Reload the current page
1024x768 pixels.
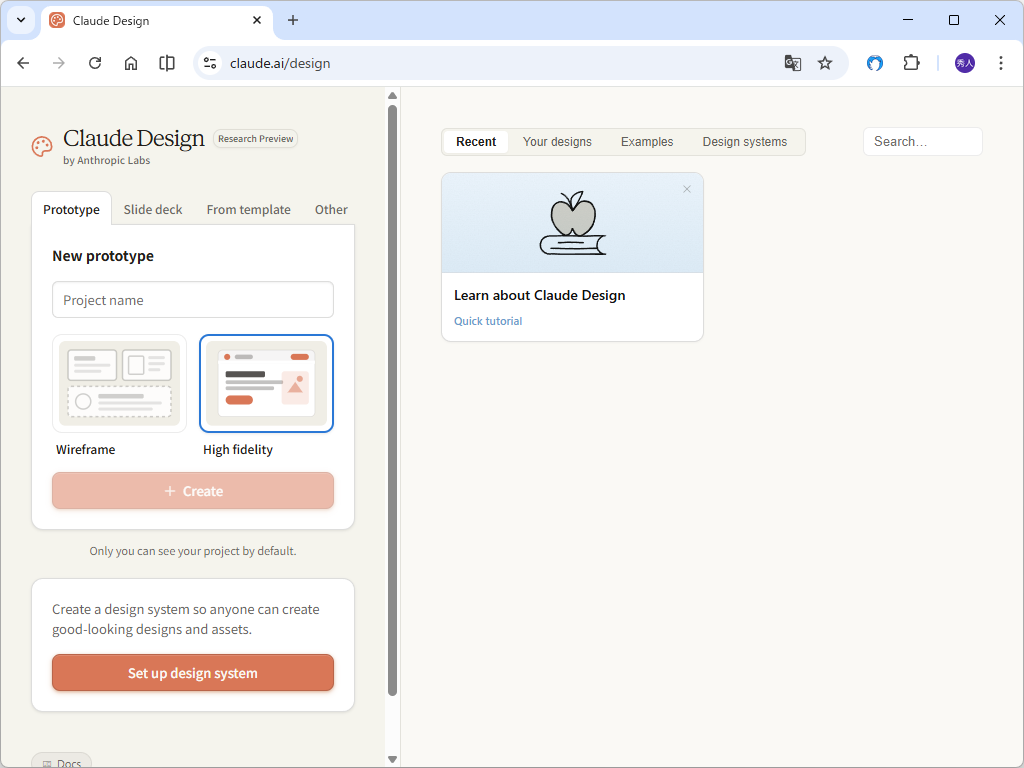coord(95,63)
